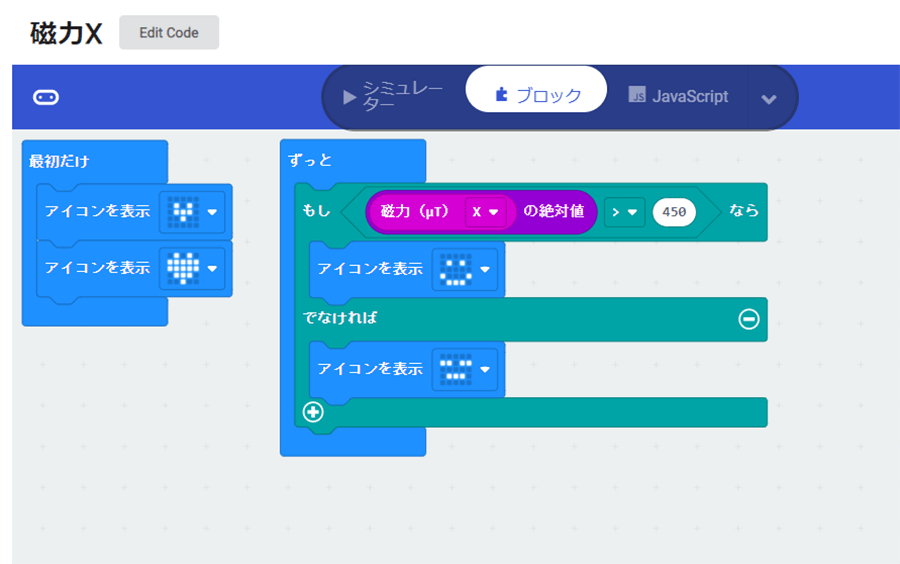Click the でなければ label
Viewport: 900px width, 564px height.
(340, 317)
